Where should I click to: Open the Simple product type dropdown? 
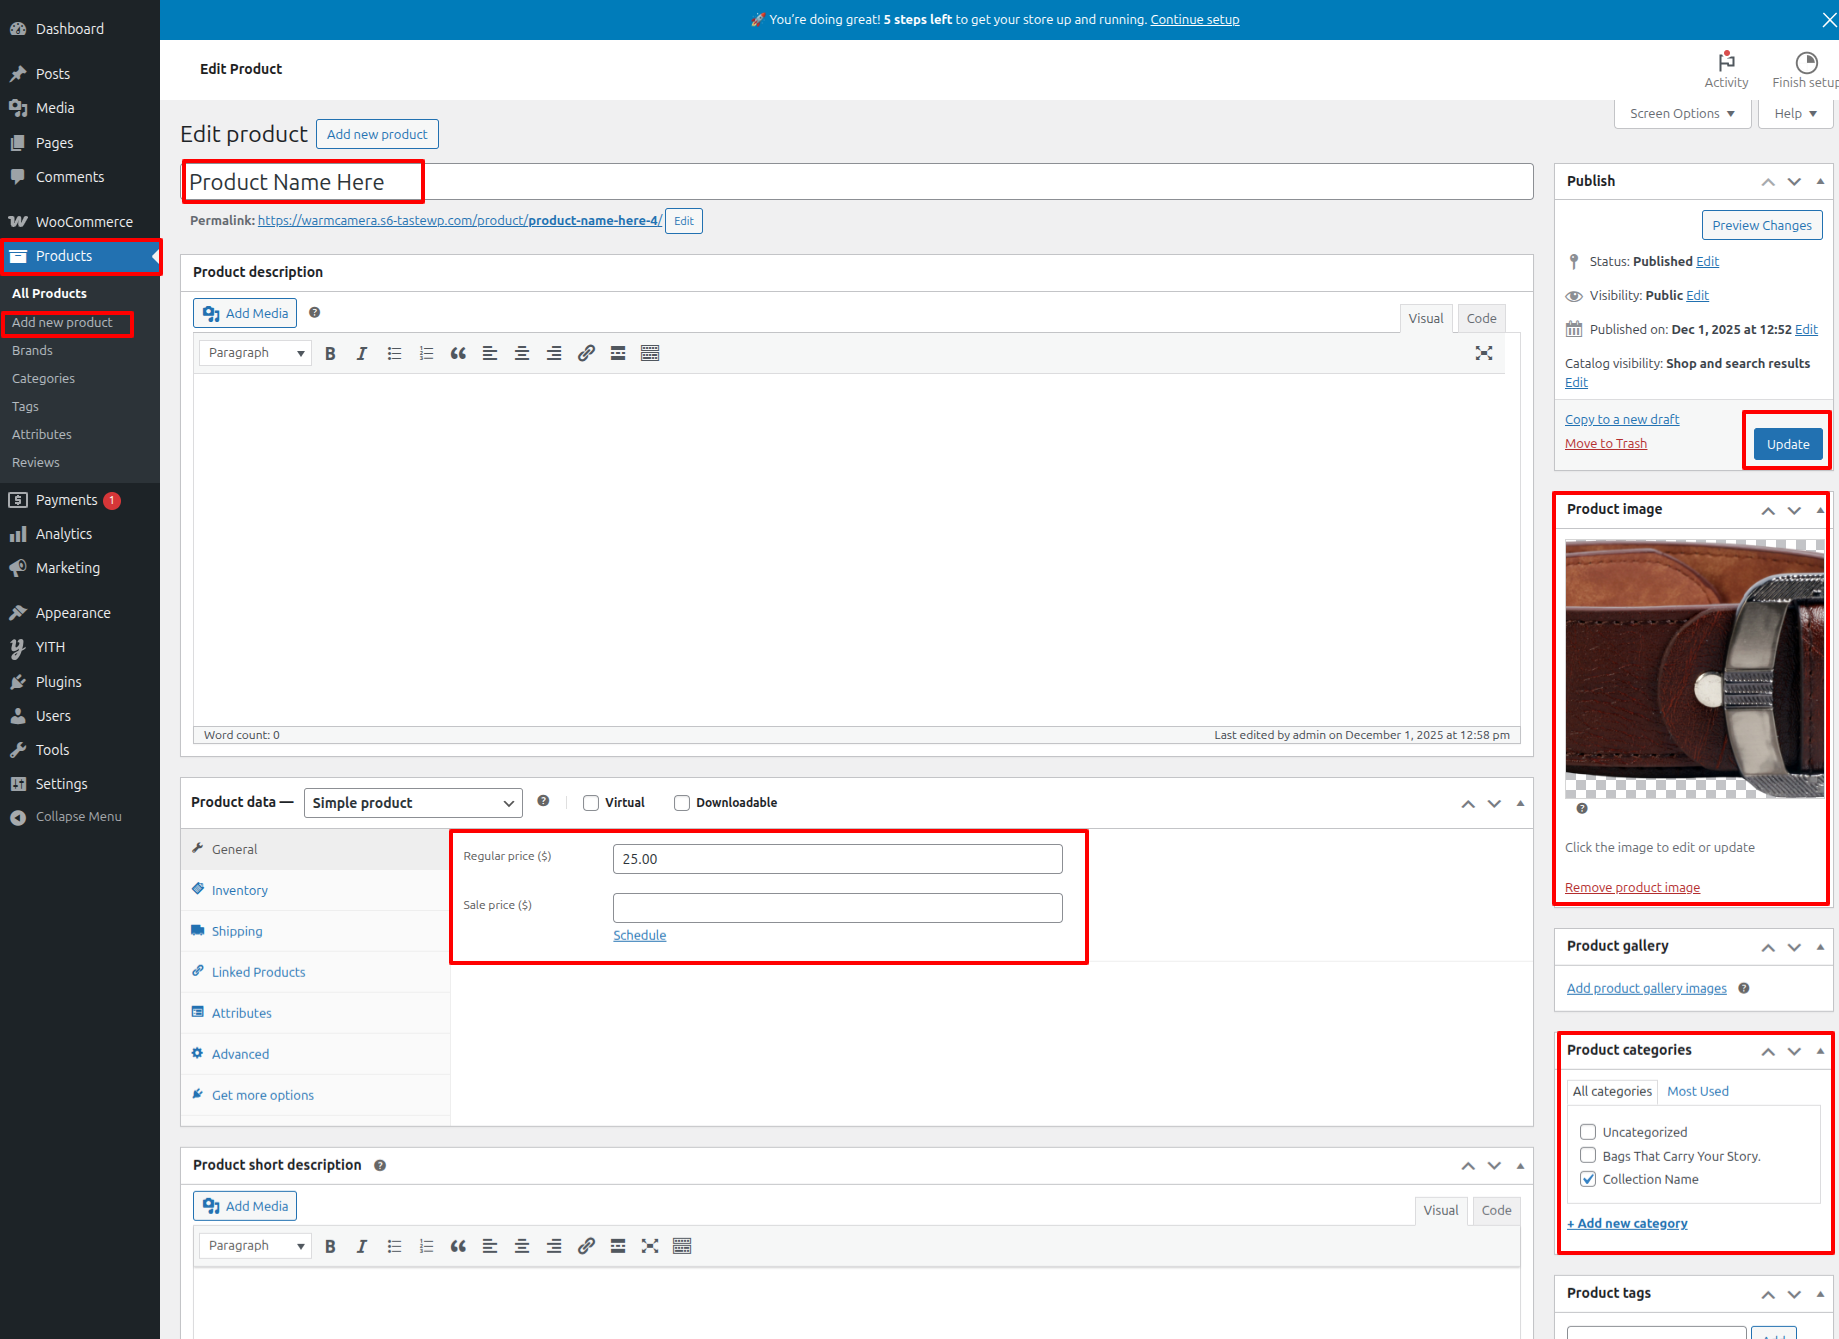(x=413, y=803)
